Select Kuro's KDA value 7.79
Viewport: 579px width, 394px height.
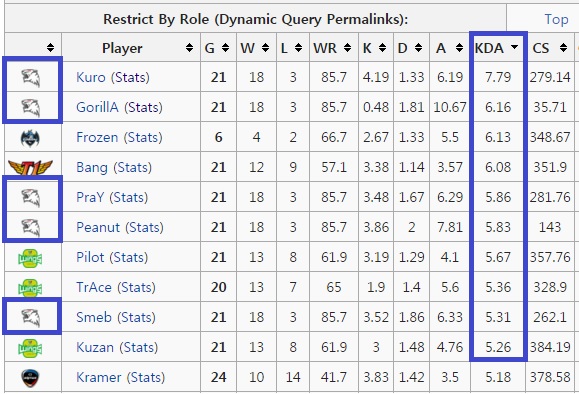pyautogui.click(x=498, y=77)
